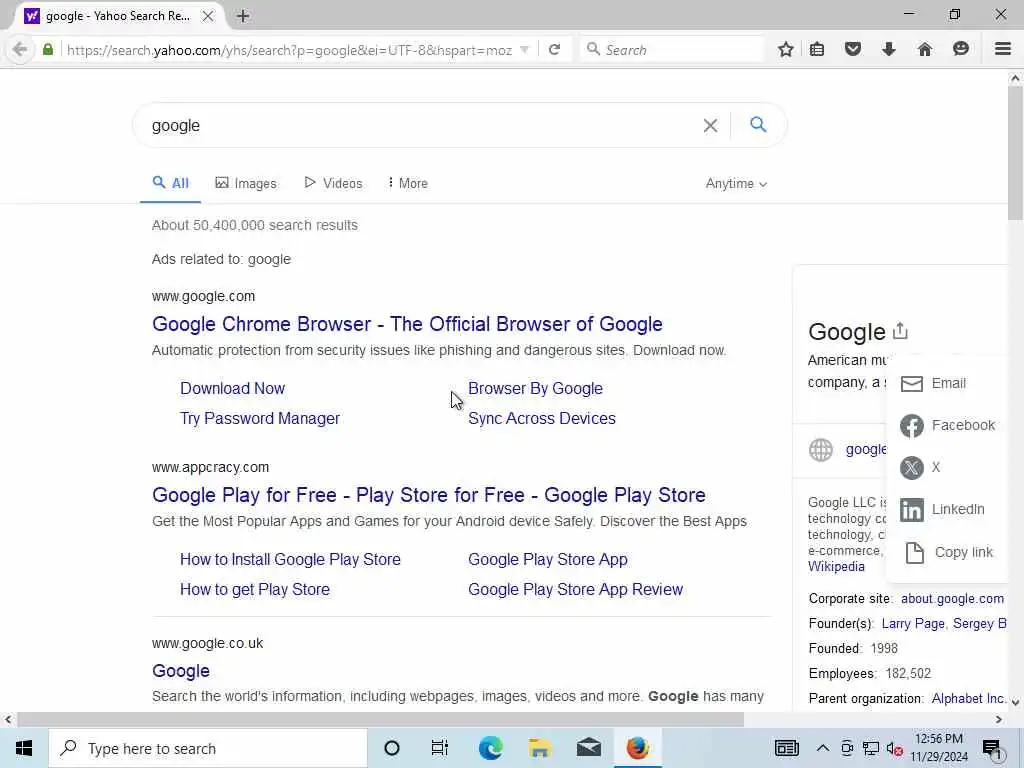Close the Yahoo Search Results tab

(208, 16)
